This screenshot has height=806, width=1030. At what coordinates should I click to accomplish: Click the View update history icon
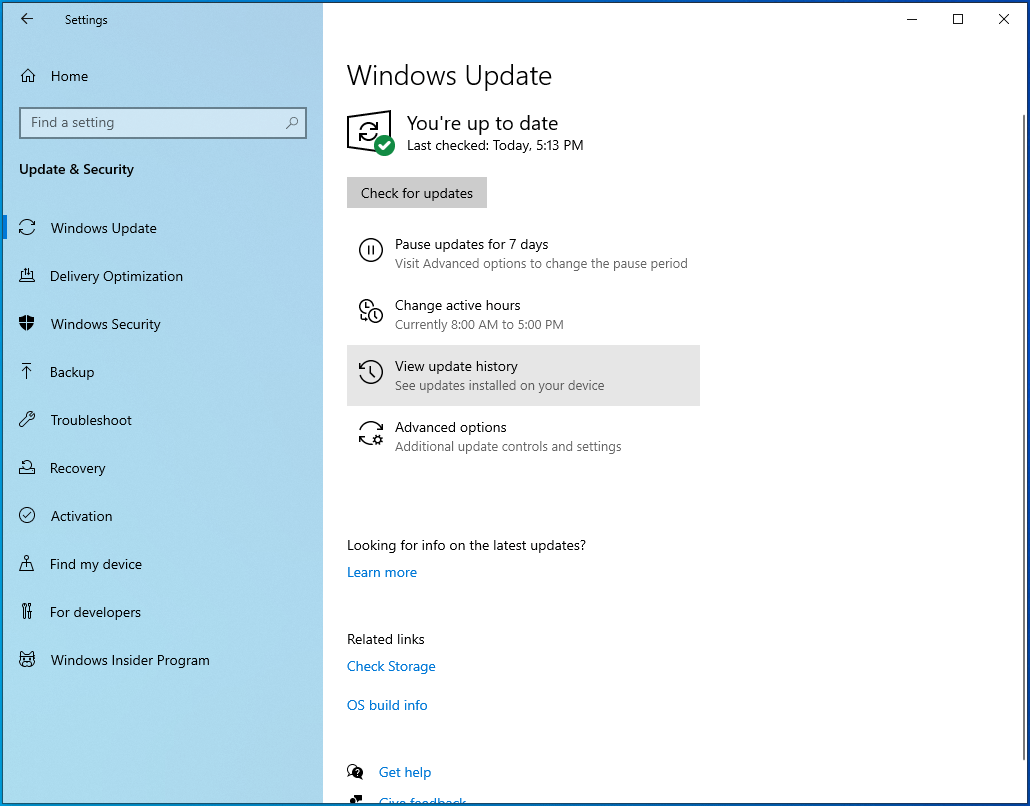370,373
